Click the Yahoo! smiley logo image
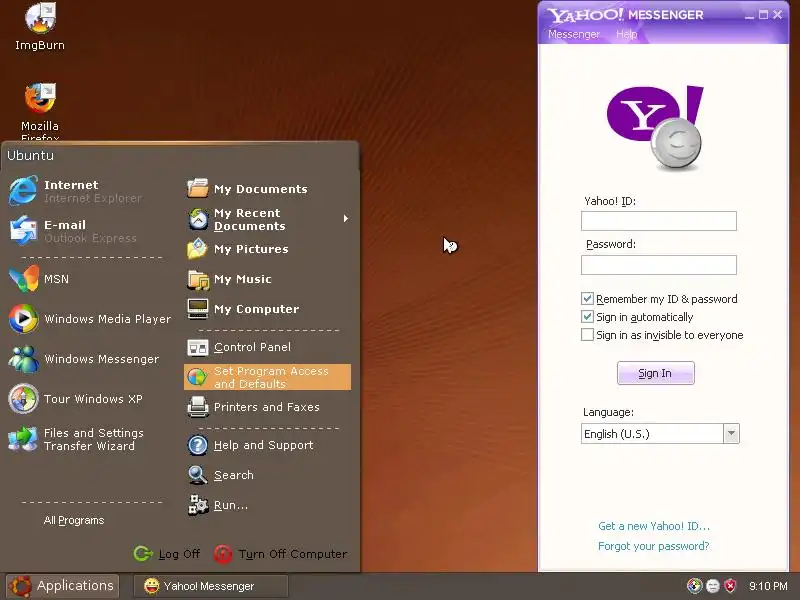Viewport: 800px width, 600px height. pyautogui.click(x=655, y=128)
